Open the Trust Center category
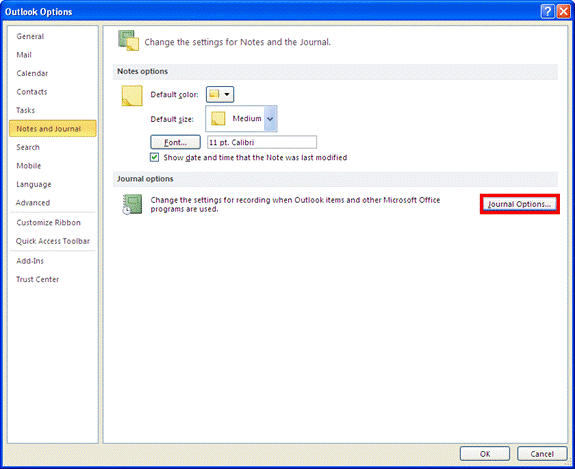Viewport: 575px width, 469px height. pos(37,279)
